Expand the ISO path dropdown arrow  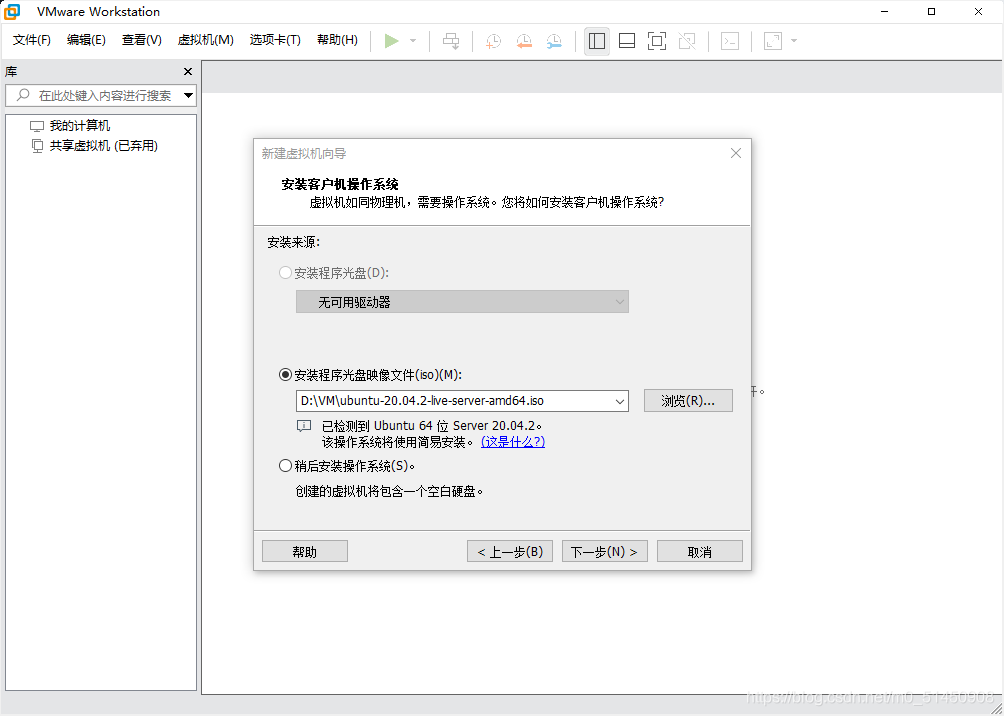click(x=620, y=402)
